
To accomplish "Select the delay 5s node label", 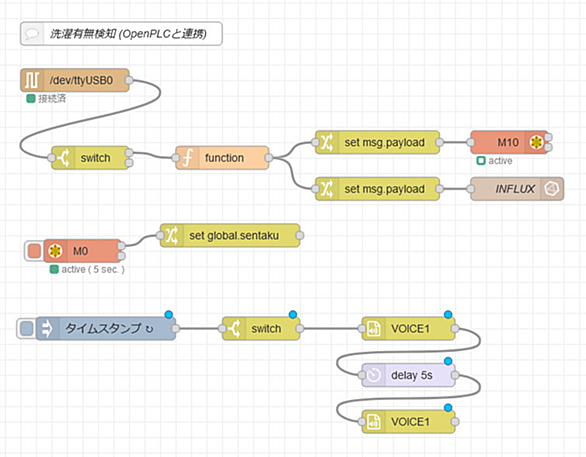I will click(411, 375).
